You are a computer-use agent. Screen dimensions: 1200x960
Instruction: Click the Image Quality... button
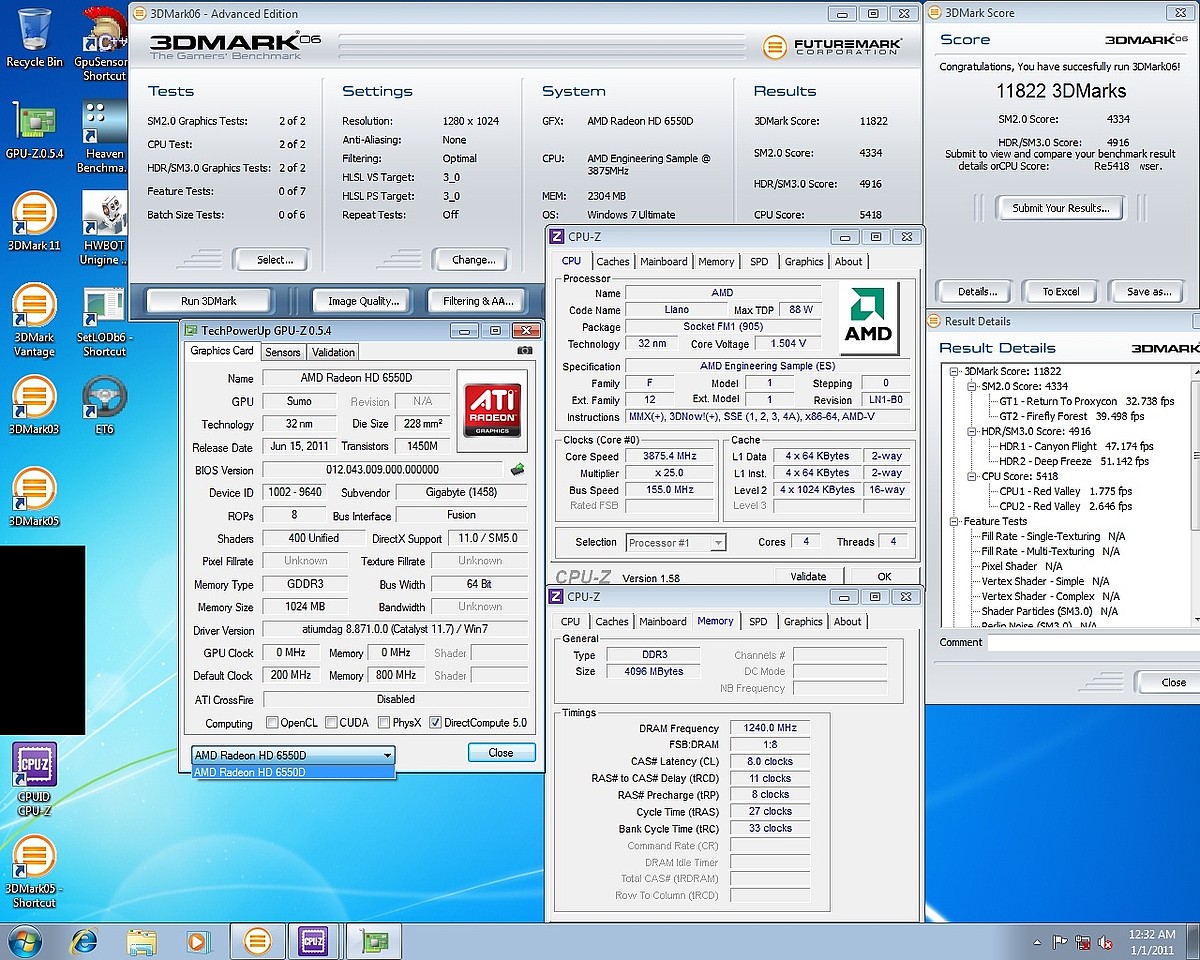point(364,300)
